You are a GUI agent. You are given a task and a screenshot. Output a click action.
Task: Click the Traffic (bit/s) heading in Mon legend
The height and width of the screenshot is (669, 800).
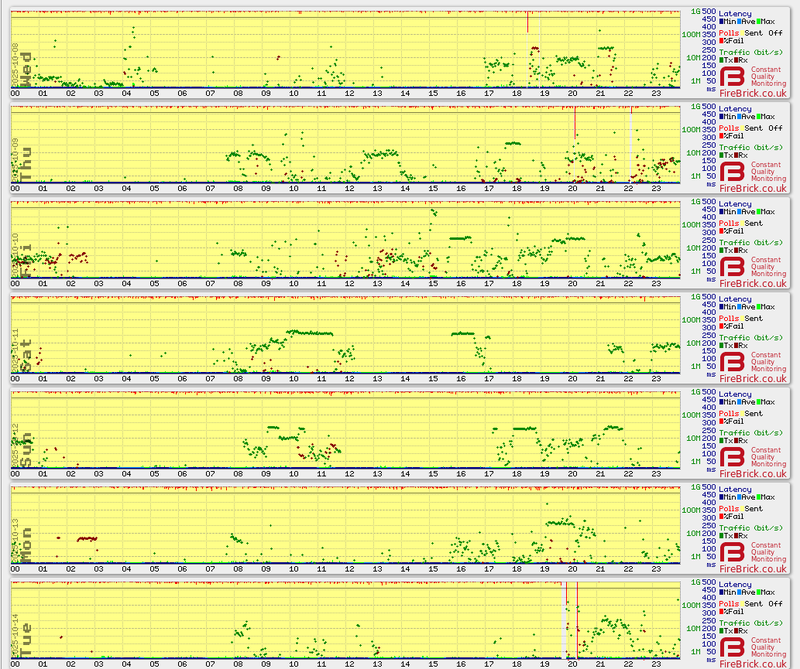click(752, 526)
